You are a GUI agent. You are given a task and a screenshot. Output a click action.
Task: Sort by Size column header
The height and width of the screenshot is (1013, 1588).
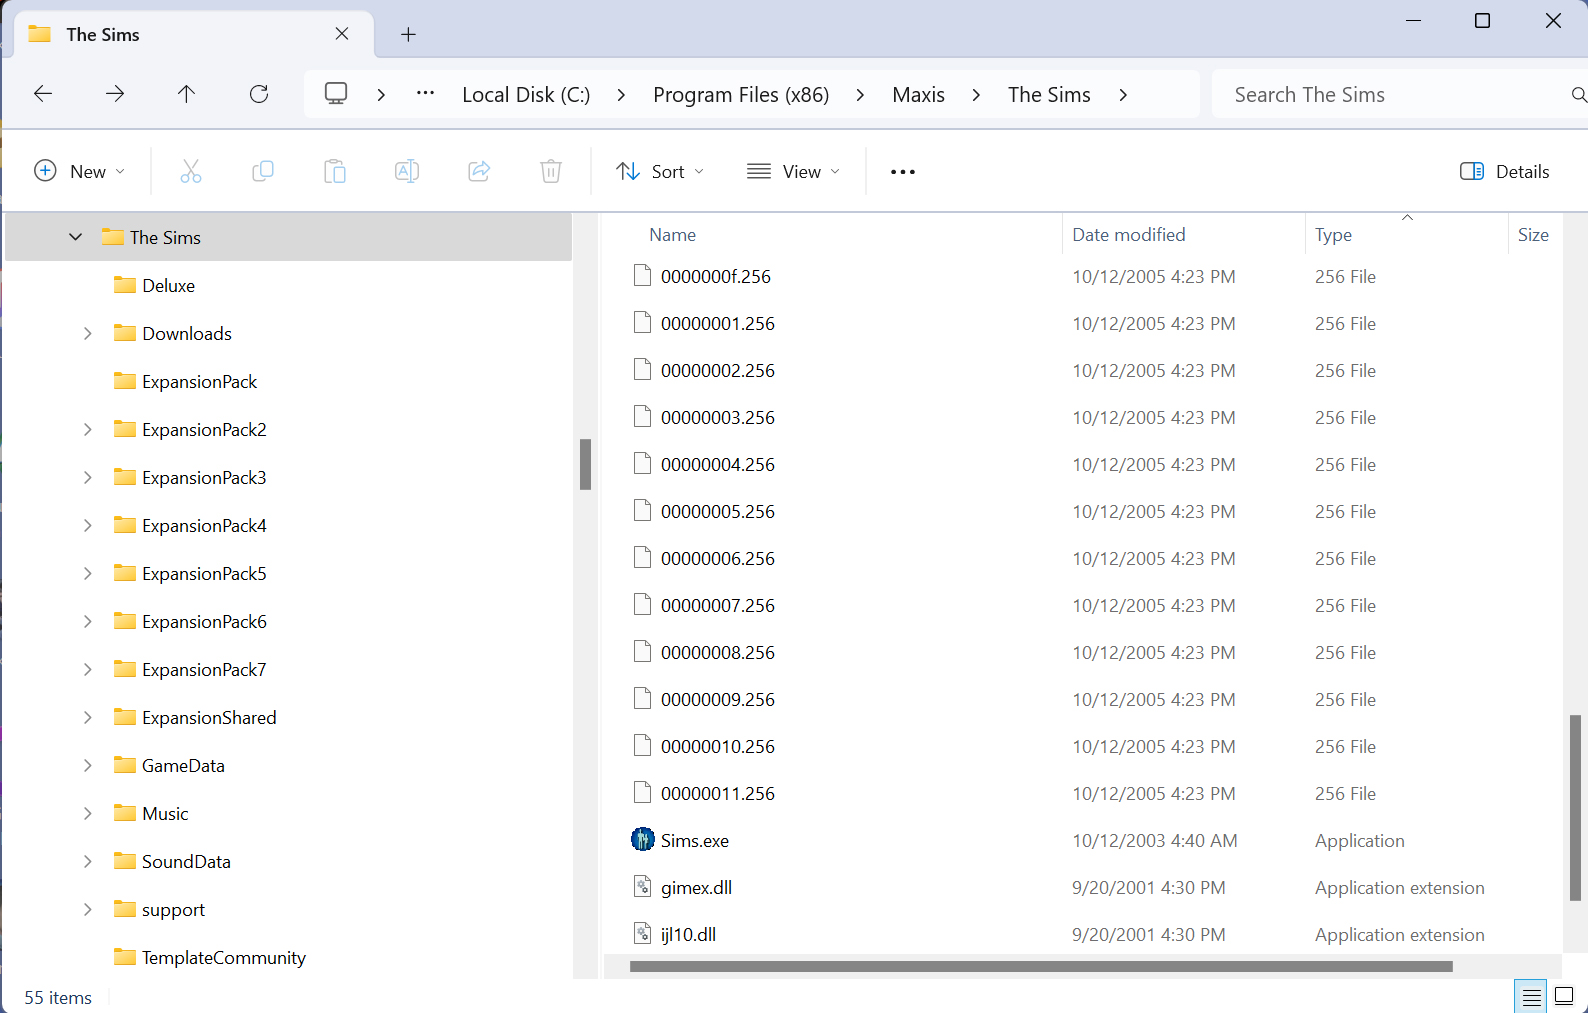(1533, 235)
